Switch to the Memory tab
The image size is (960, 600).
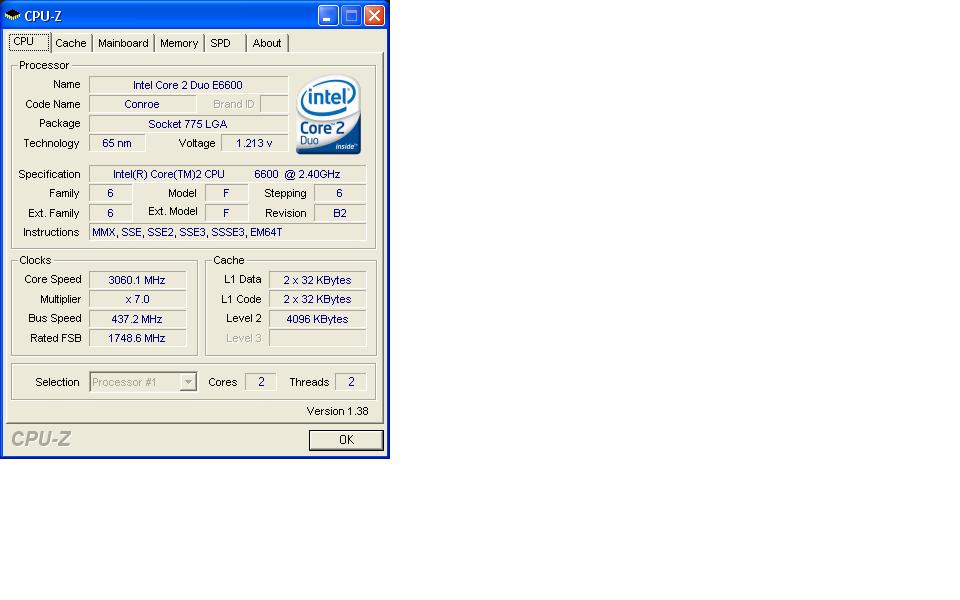(x=179, y=43)
